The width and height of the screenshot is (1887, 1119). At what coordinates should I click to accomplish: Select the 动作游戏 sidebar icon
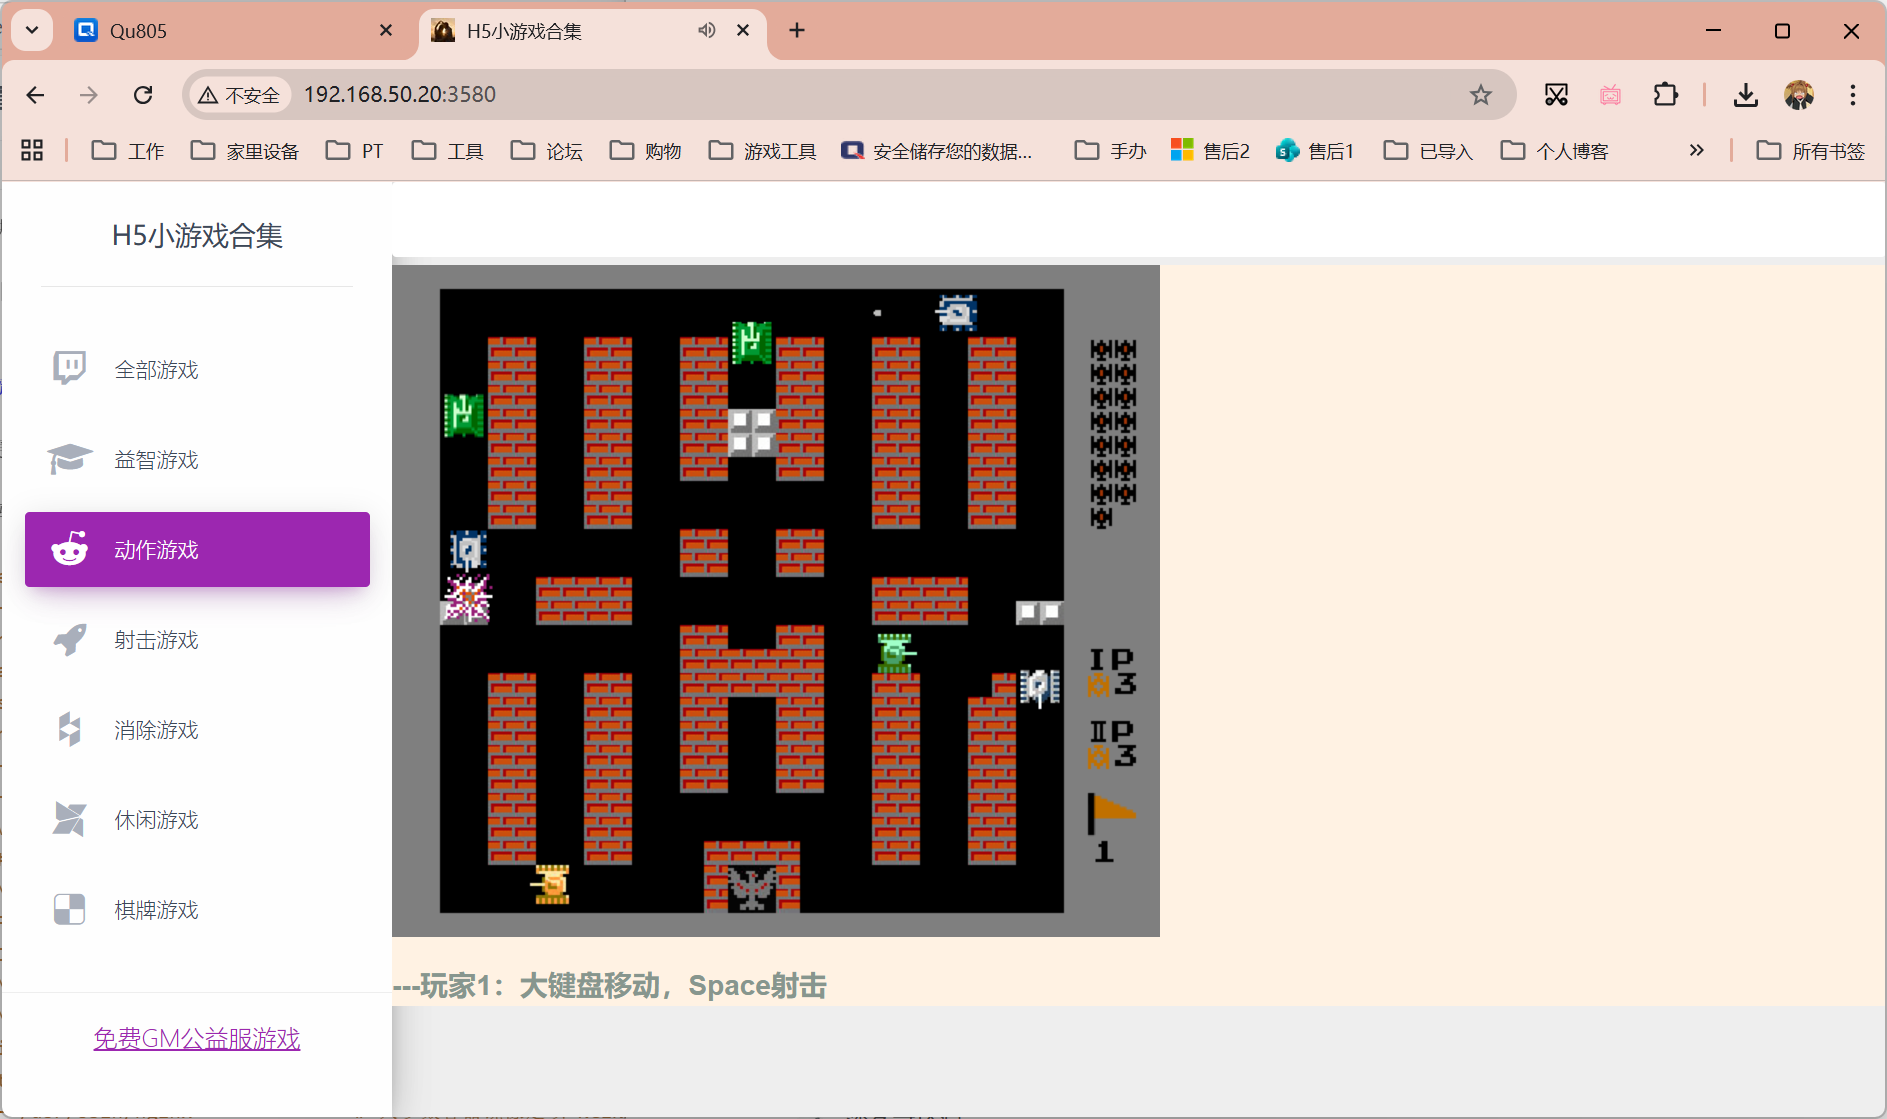point(68,549)
